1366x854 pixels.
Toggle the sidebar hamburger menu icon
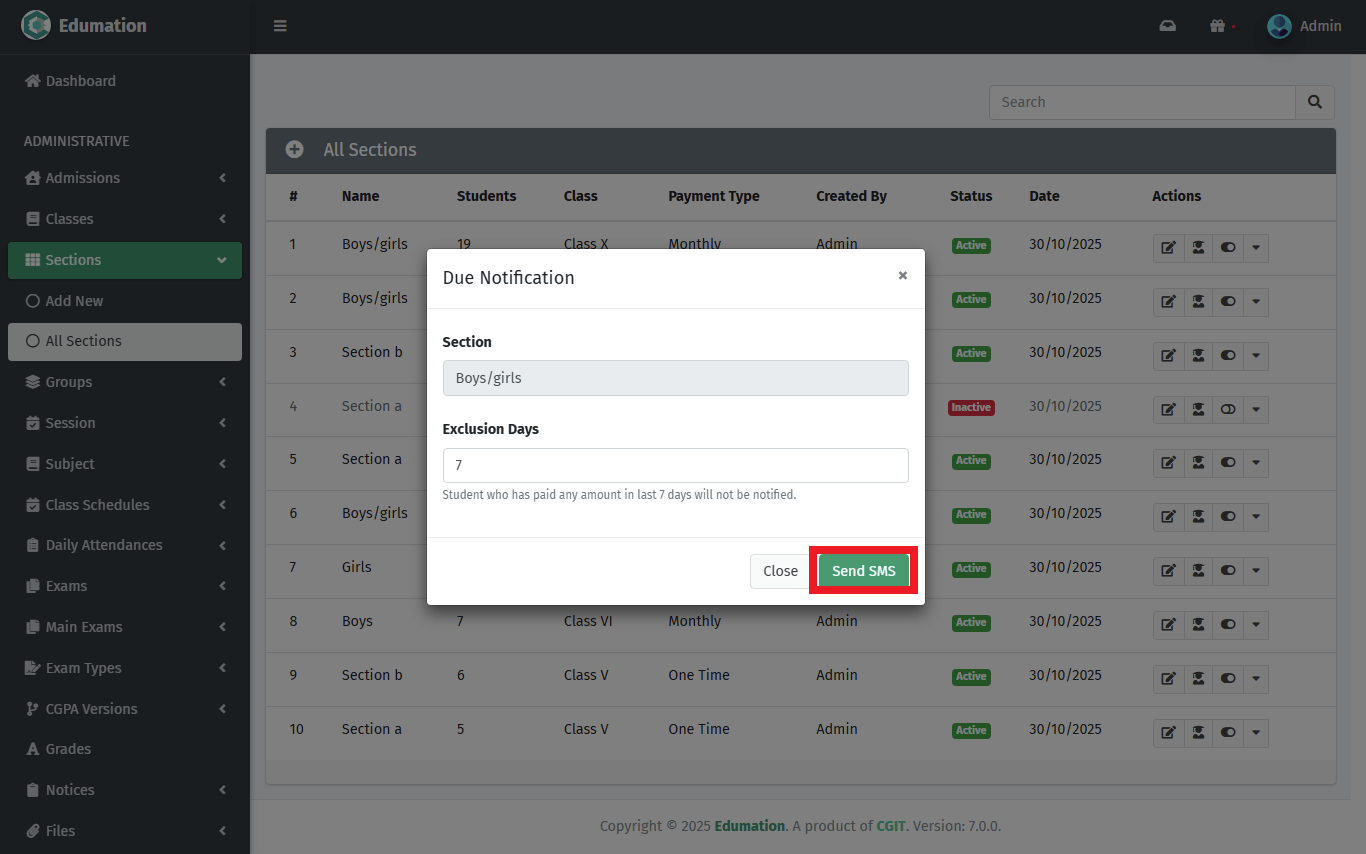[280, 26]
